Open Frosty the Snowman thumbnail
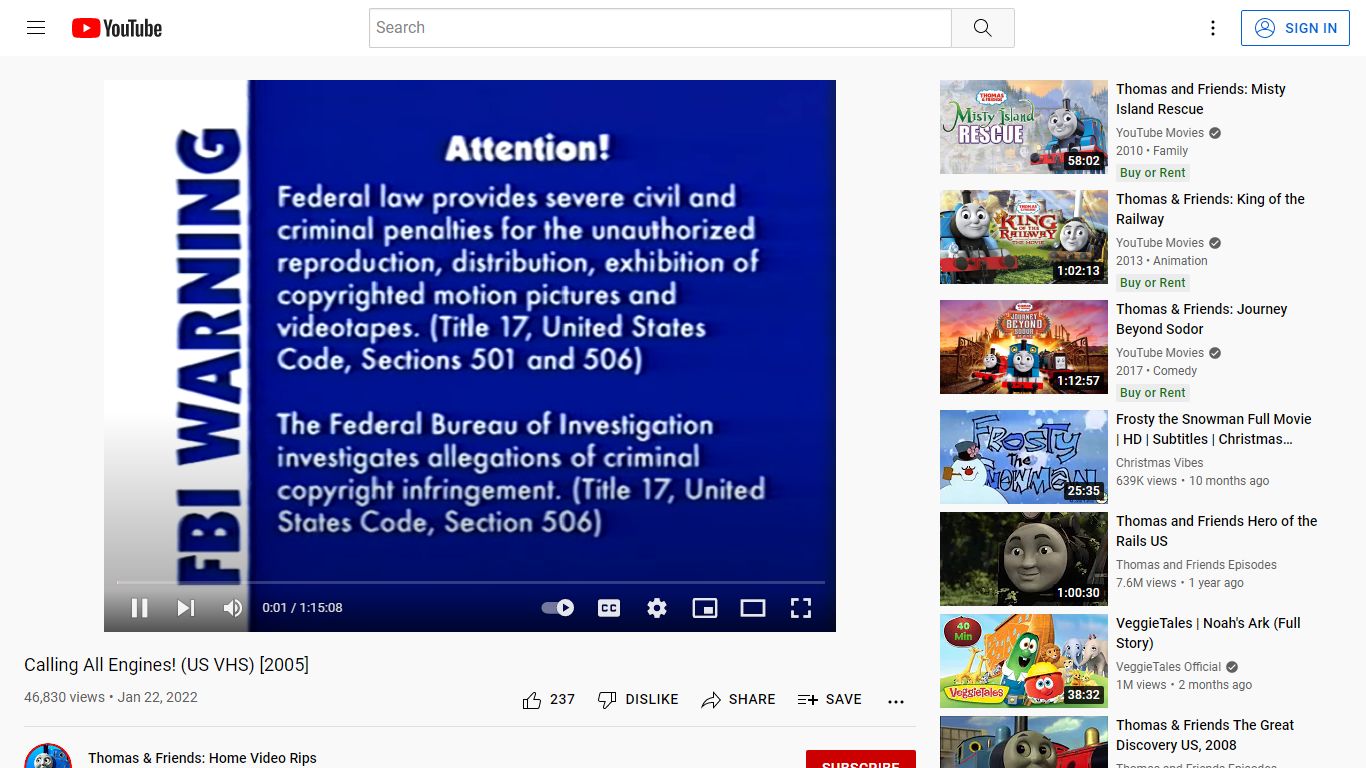This screenshot has height=768, width=1366. pyautogui.click(x=1024, y=457)
